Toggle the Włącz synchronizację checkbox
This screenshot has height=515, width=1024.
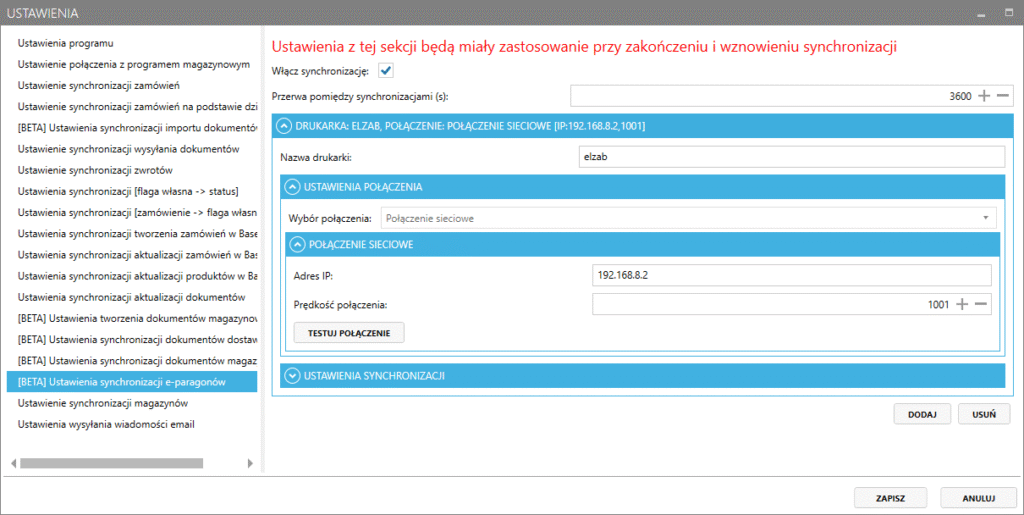[x=385, y=71]
